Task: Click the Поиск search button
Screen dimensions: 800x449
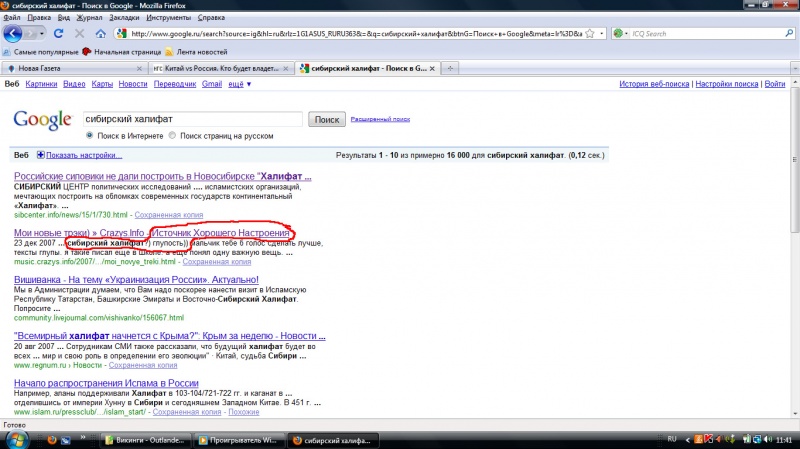Action: coord(327,119)
